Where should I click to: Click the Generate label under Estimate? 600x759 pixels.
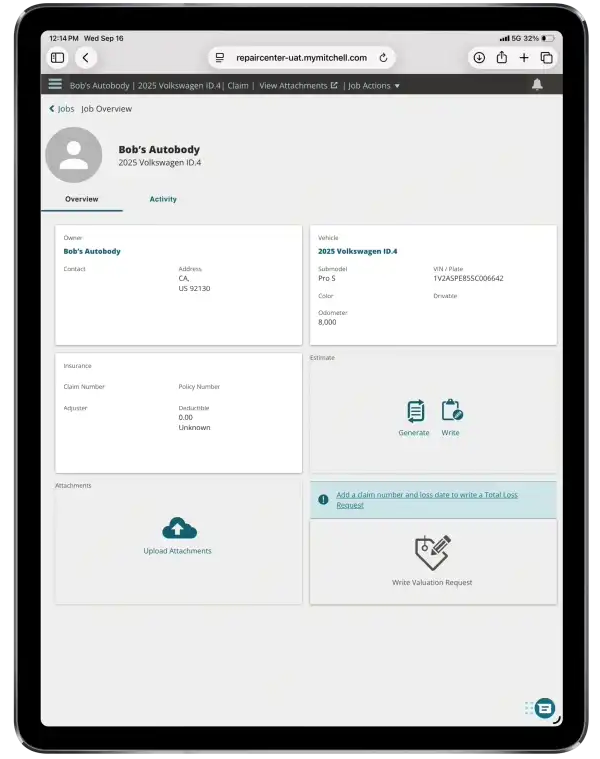tap(414, 433)
